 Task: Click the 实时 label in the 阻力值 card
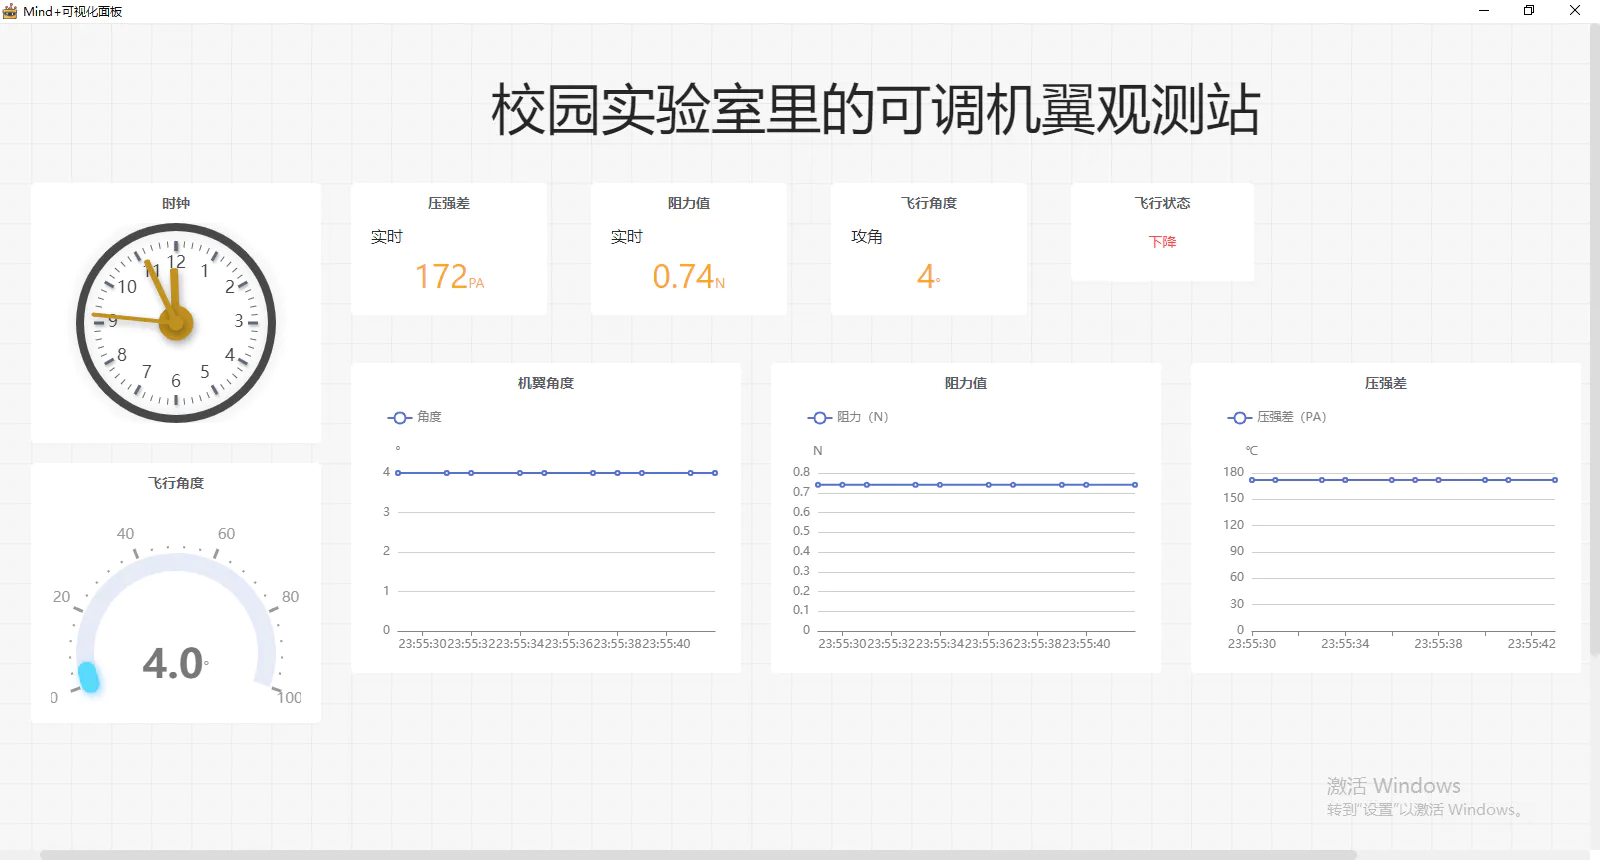coord(627,237)
